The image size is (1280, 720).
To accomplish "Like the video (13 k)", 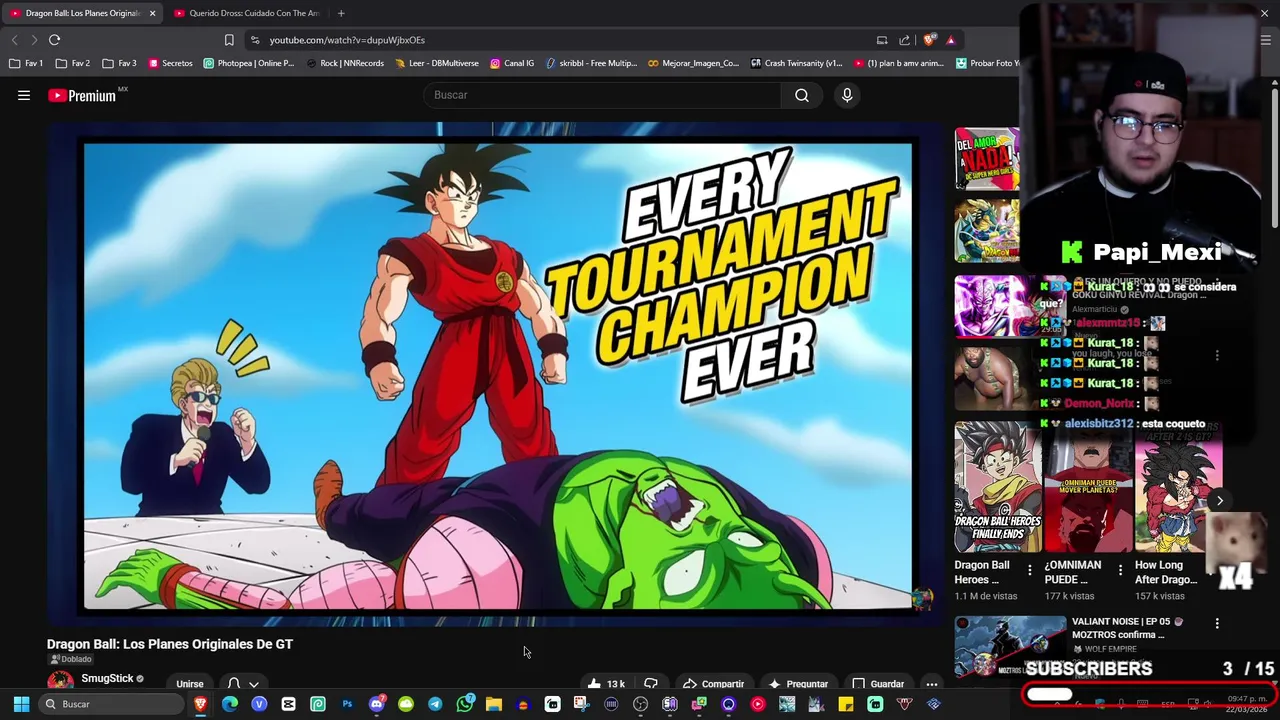I will click(x=607, y=684).
